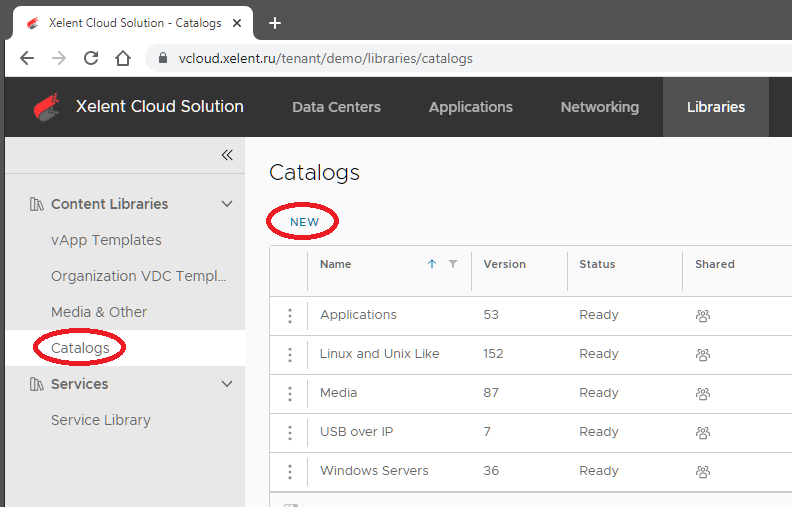
Task: Click shared users icon in Linux row
Action: pyautogui.click(x=703, y=354)
